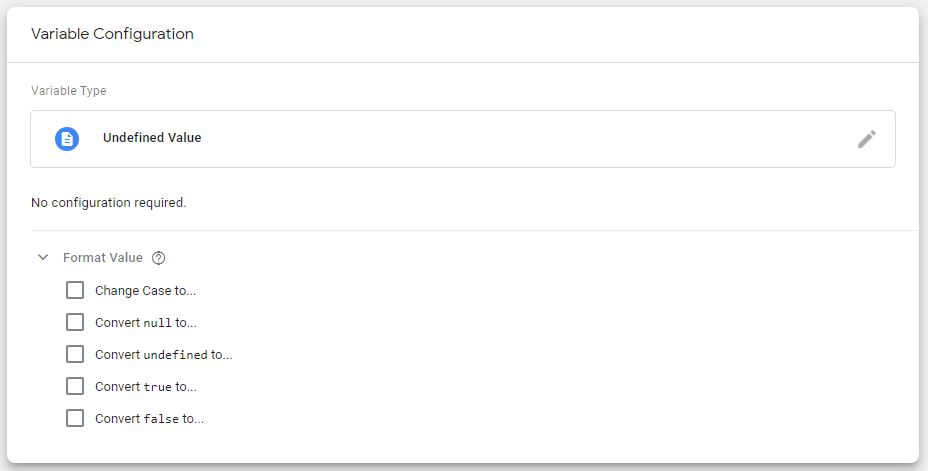Click the Undefined Value variable type name
Image resolution: width=928 pixels, height=471 pixels.
click(152, 138)
